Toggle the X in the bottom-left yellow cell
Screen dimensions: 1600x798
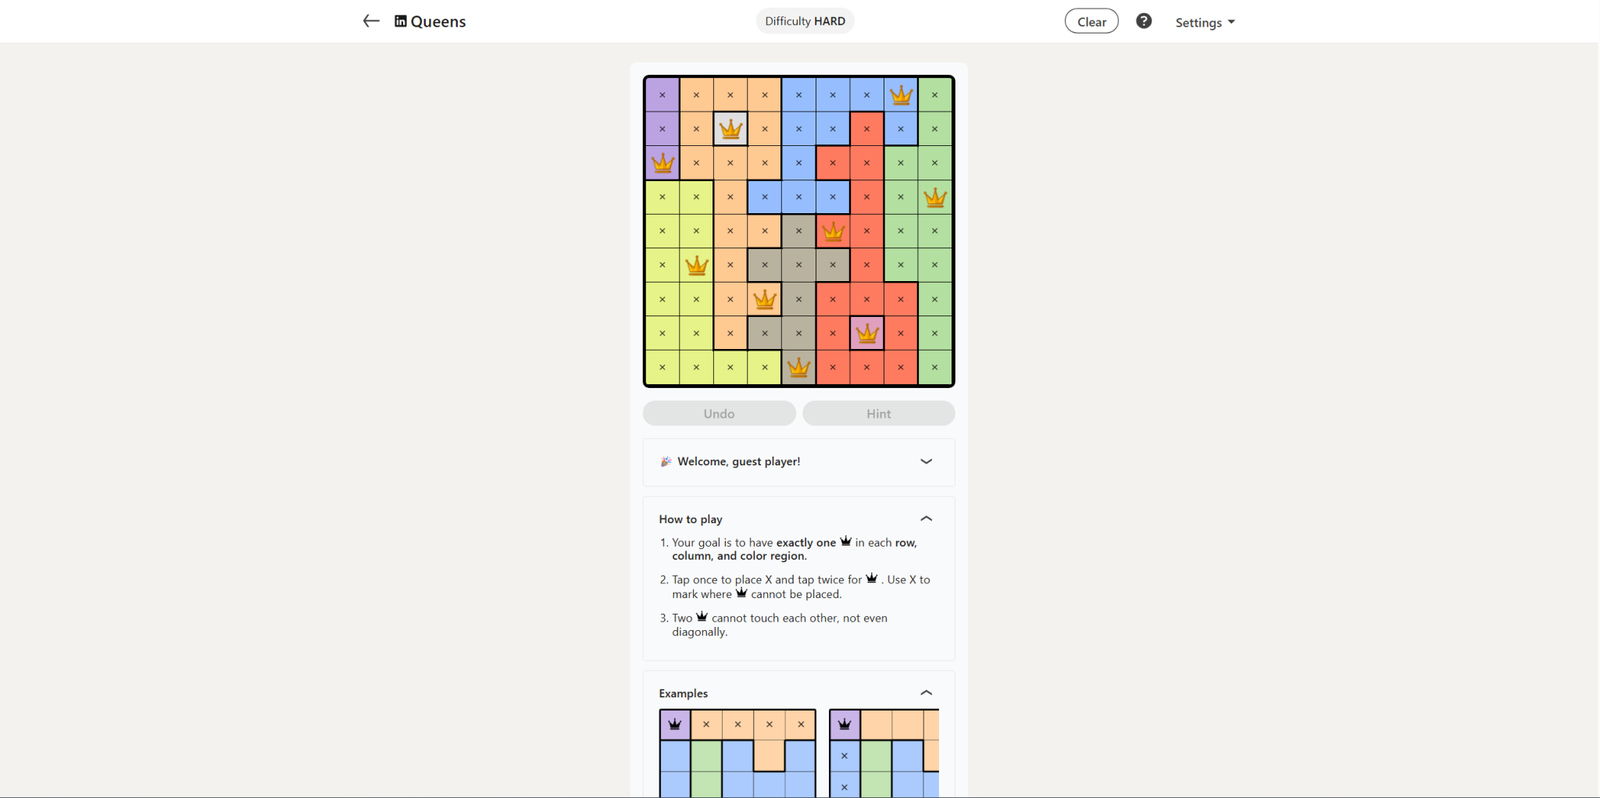pos(662,367)
